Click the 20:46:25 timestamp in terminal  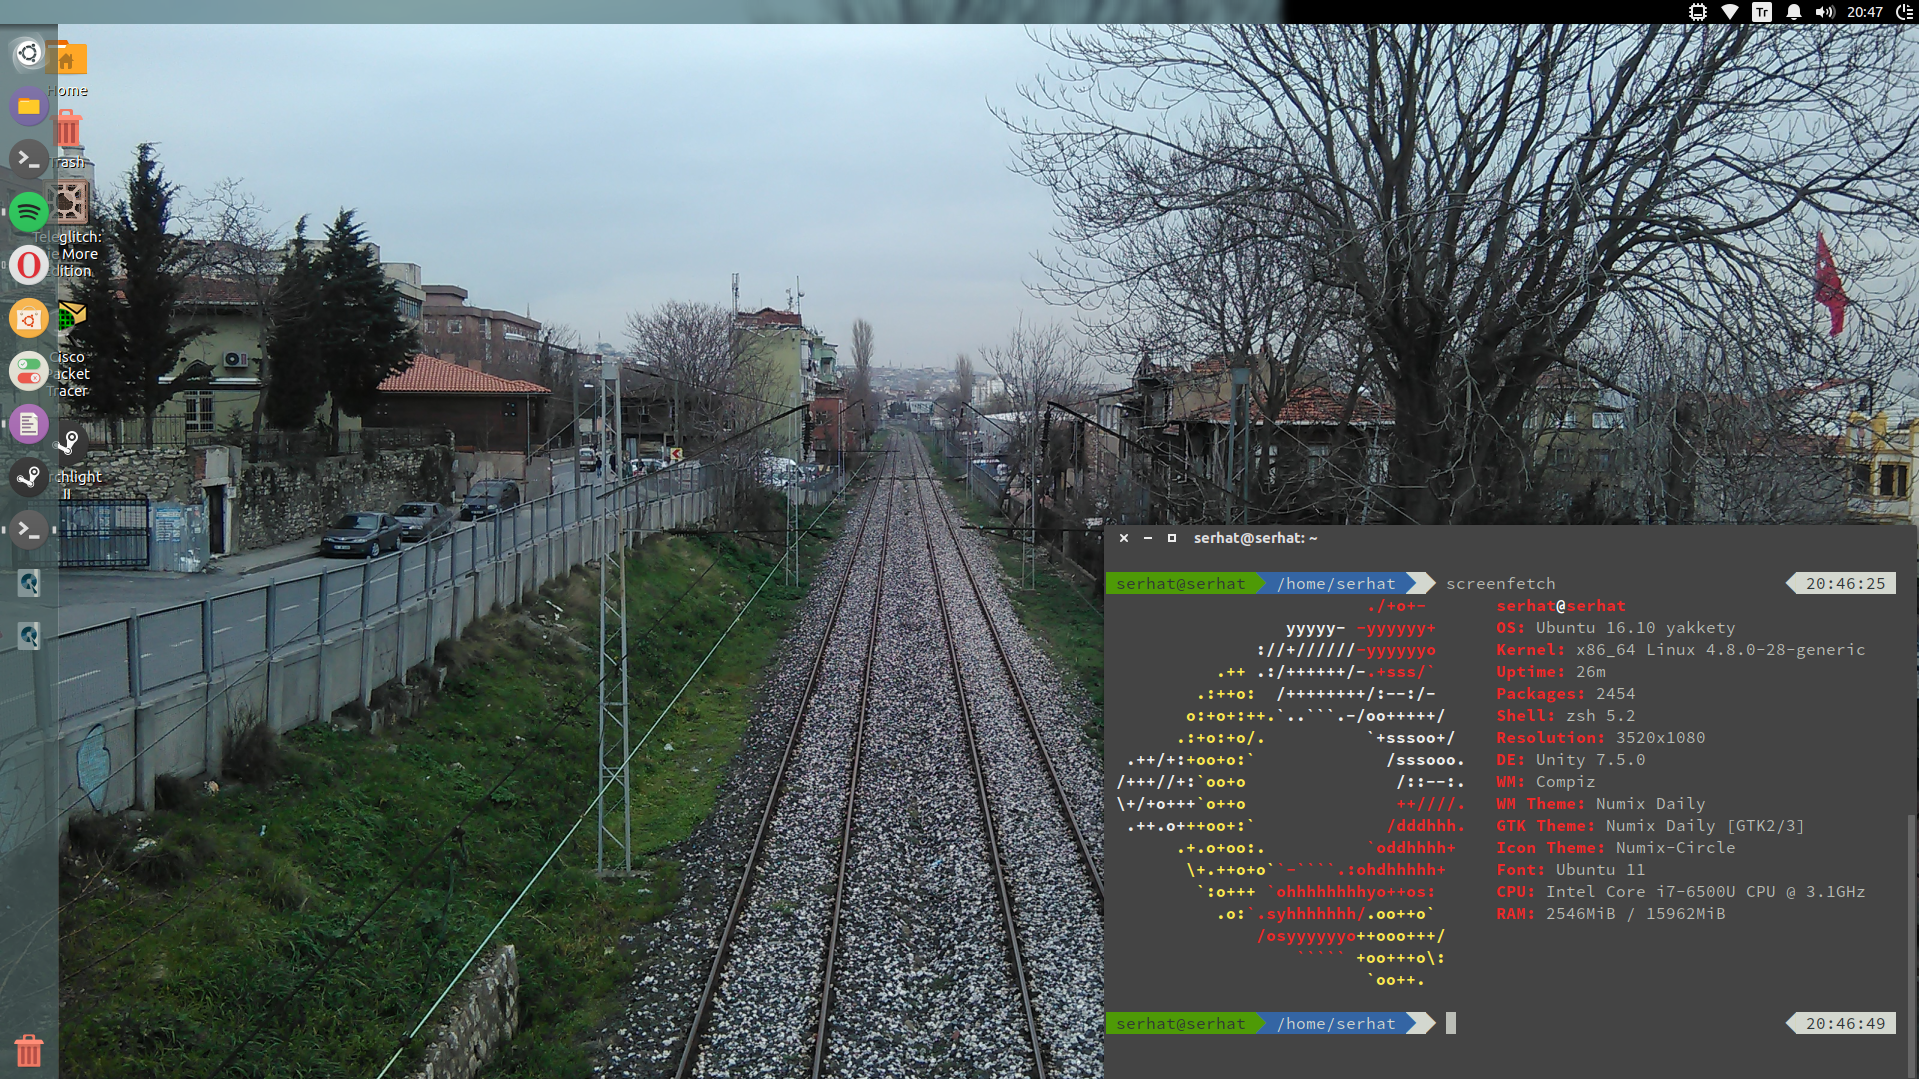pyautogui.click(x=1845, y=583)
